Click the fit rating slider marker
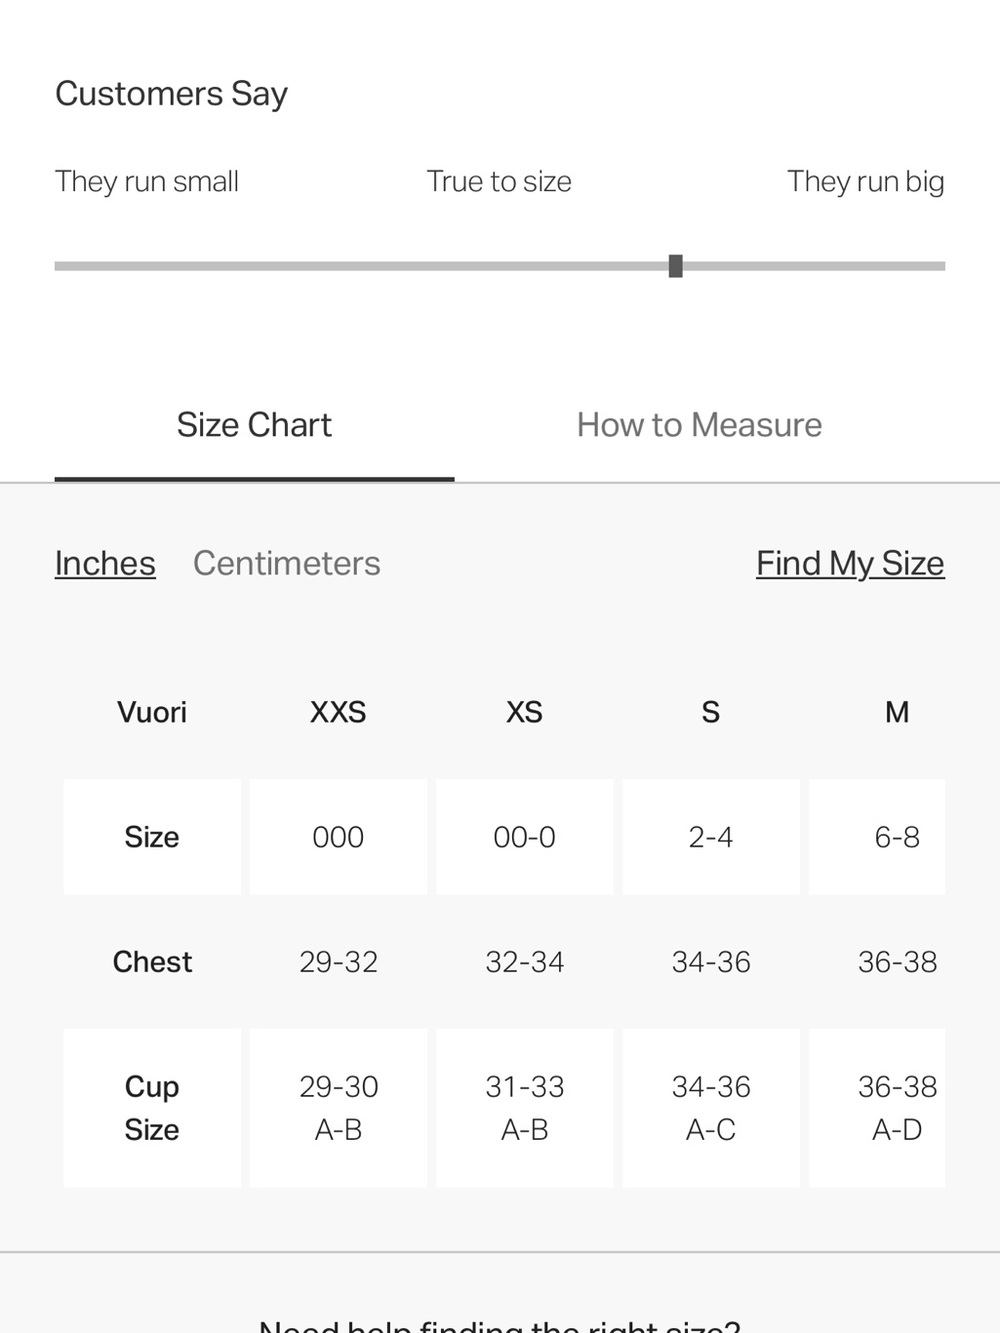Screen dimensions: 1000x1333 click(676, 266)
